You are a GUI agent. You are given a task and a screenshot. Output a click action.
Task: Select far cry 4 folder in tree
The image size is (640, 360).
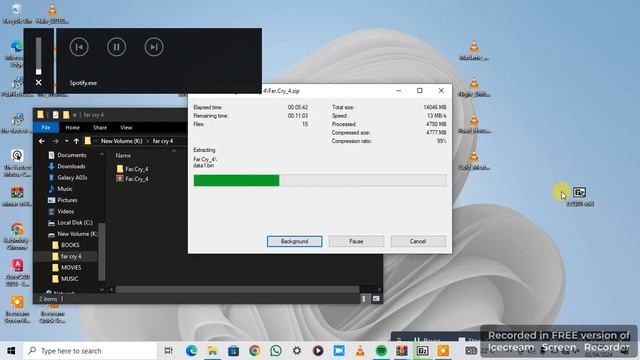(71, 256)
